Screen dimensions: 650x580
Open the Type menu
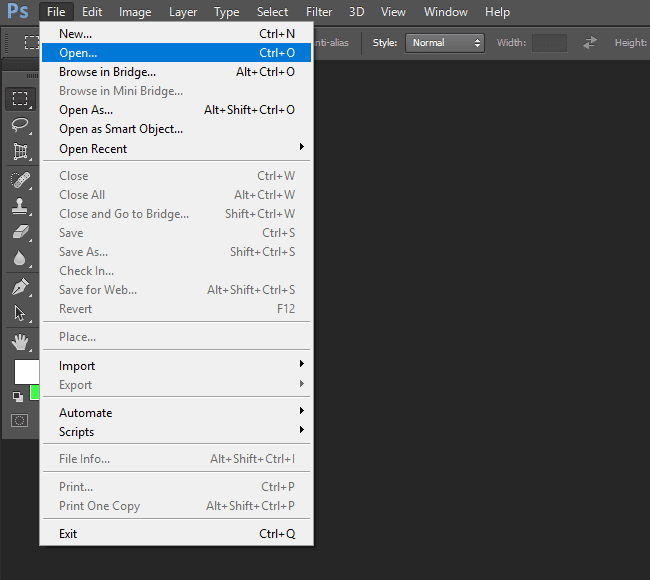point(226,12)
